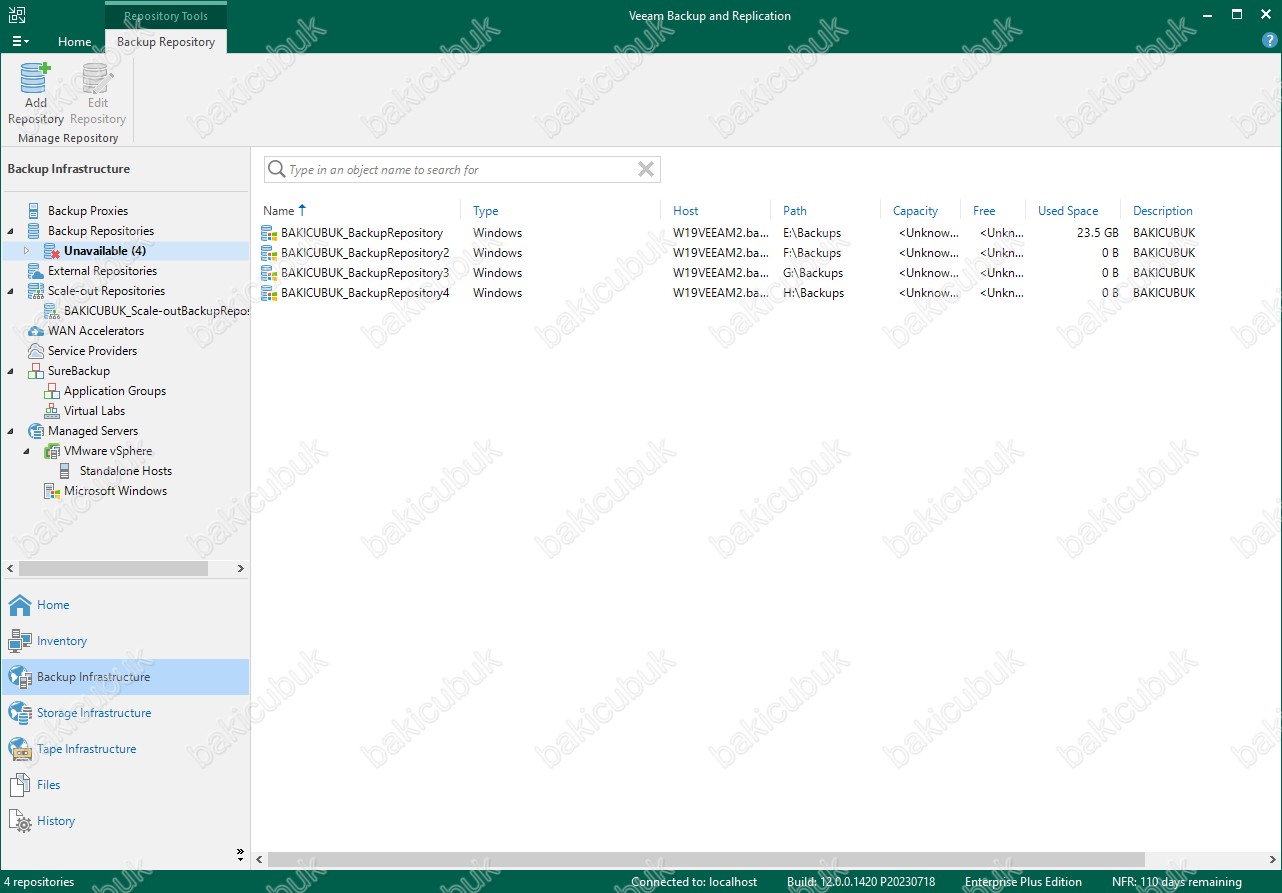Click the 23.5 GB used space cell
This screenshot has width=1282, height=893.
[x=1097, y=233]
